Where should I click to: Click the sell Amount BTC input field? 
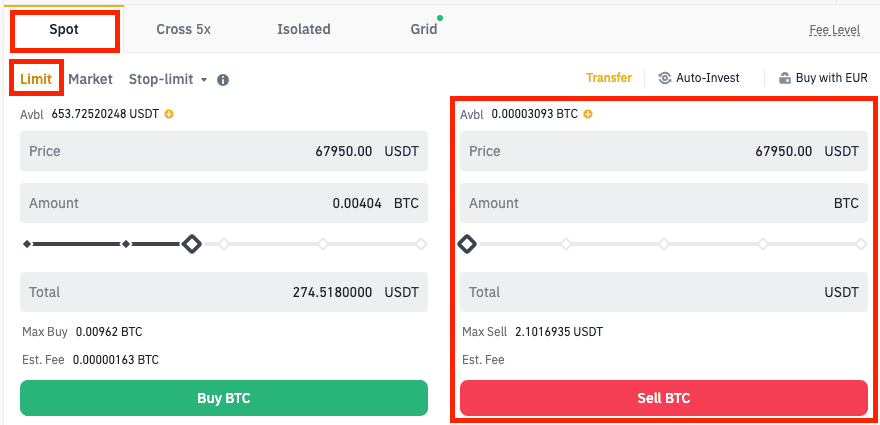[664, 203]
